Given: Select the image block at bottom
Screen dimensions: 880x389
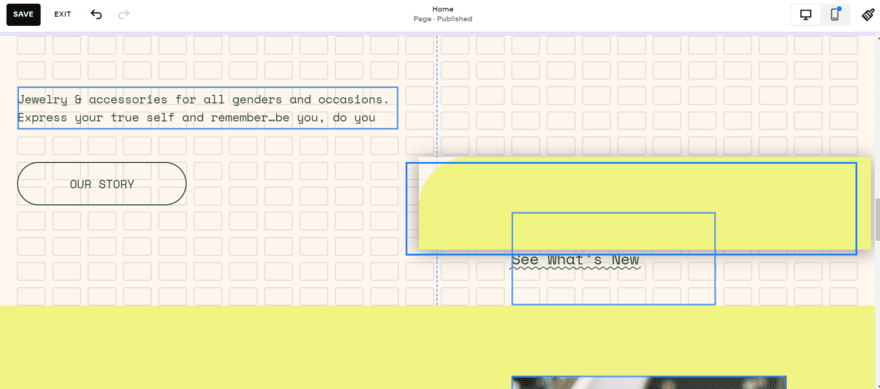Looking at the screenshot, I should pyautogui.click(x=649, y=383).
